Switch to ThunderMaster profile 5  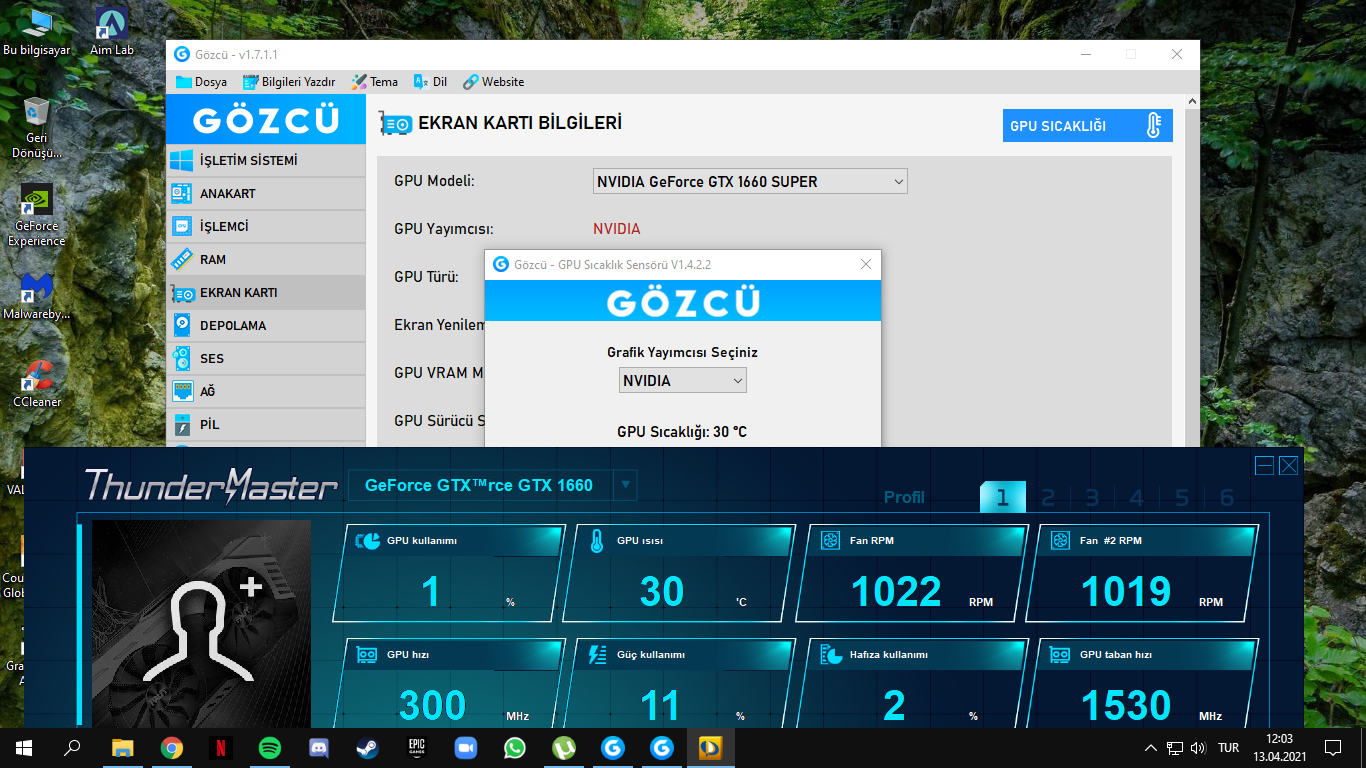pos(1182,497)
